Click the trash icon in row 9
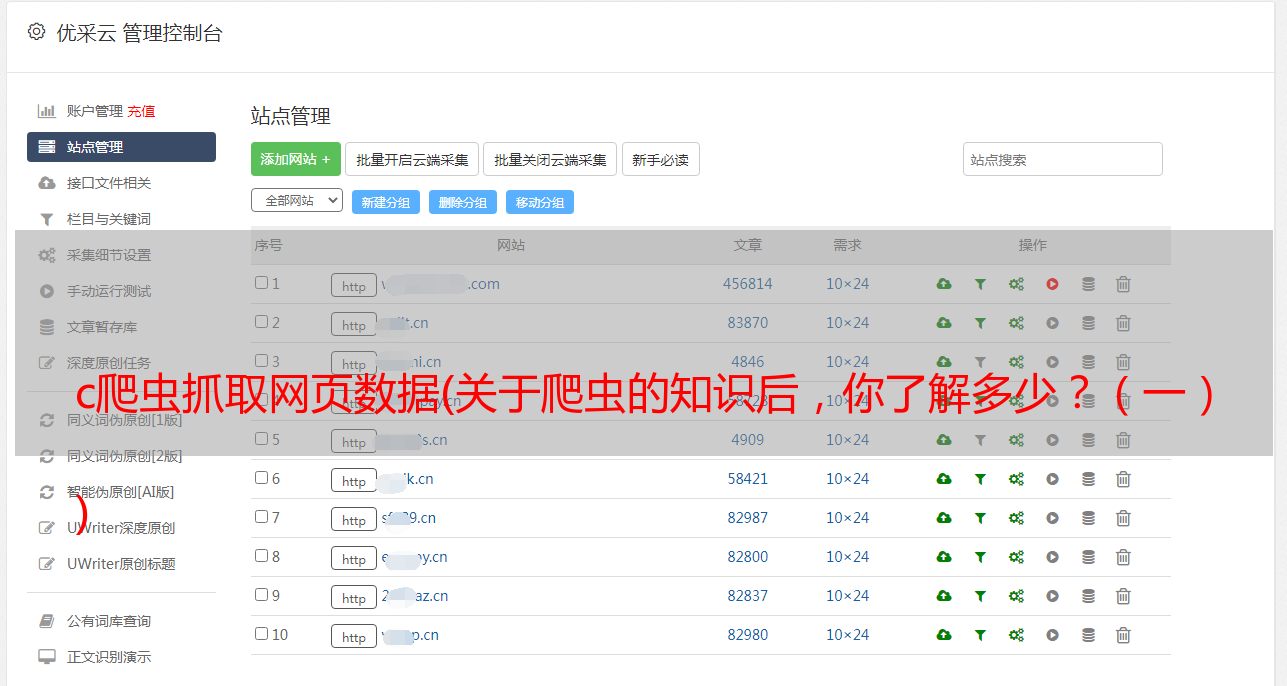The width and height of the screenshot is (1287, 686). [x=1123, y=596]
